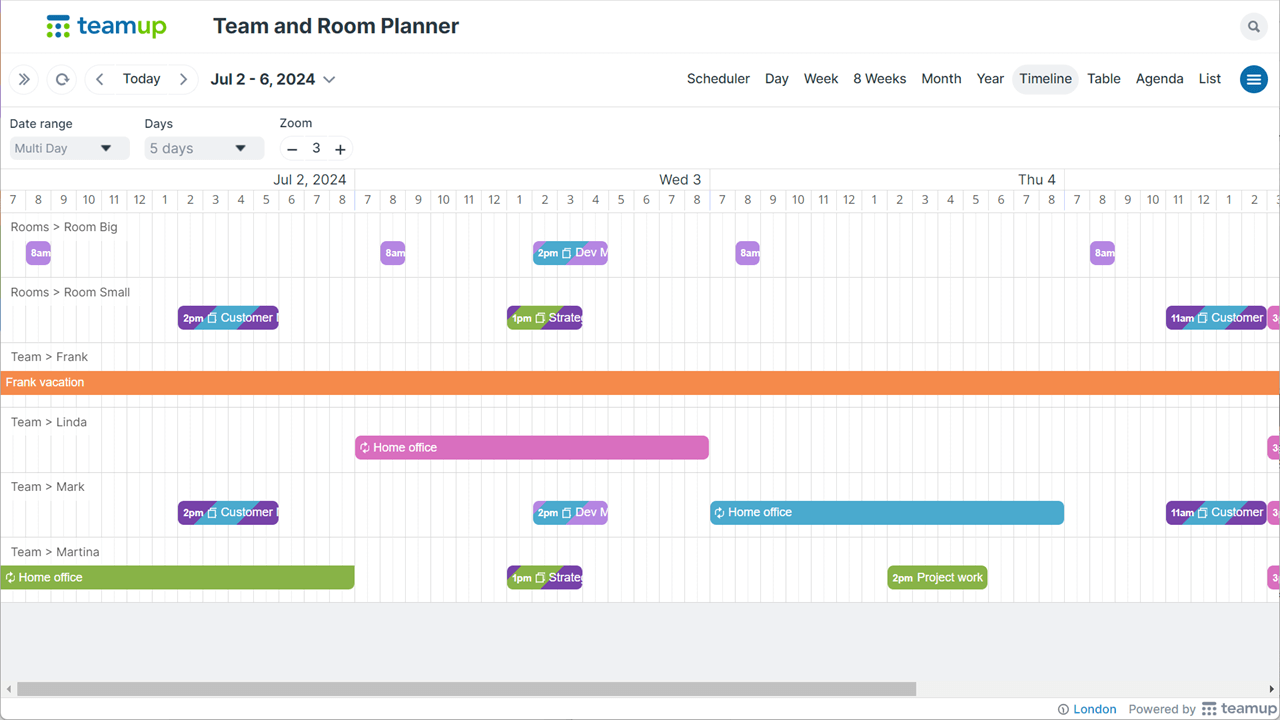The width and height of the screenshot is (1280, 720).
Task: Switch to the Agenda view
Action: point(1159,79)
